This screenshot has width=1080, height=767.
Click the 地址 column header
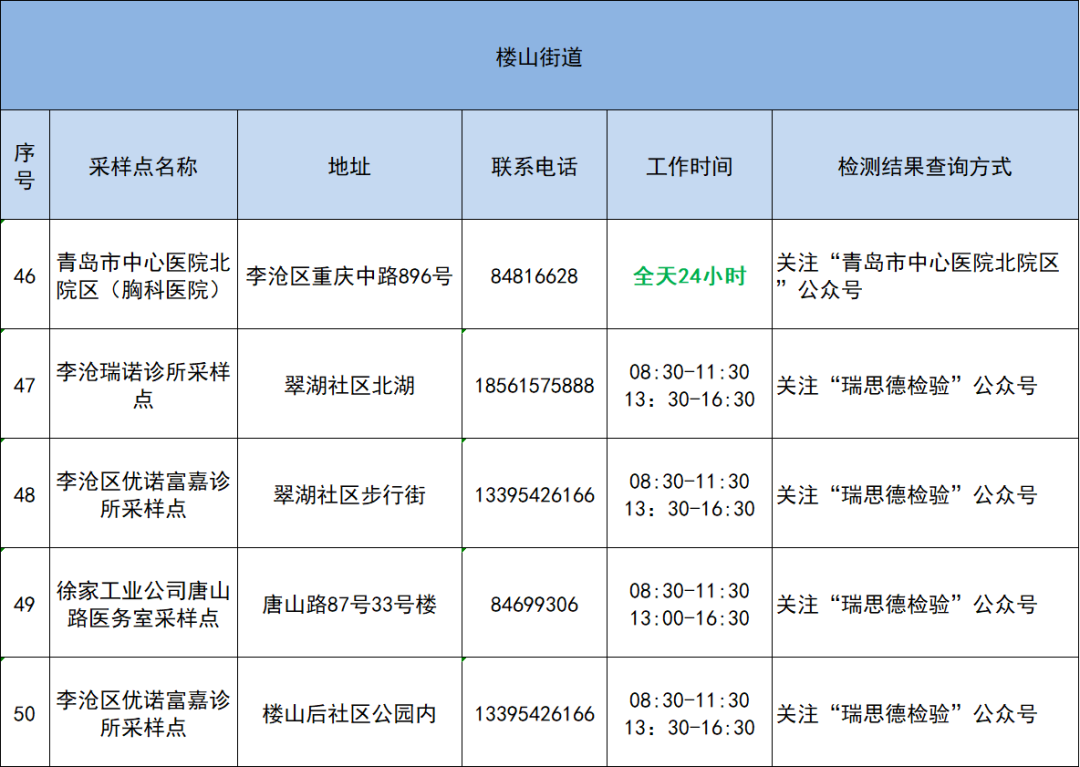(349, 165)
